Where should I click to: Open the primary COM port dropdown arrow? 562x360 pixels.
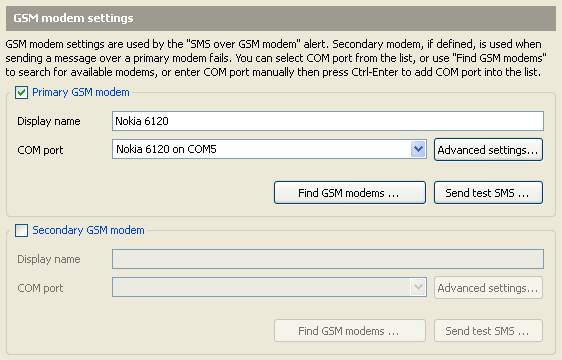point(418,149)
